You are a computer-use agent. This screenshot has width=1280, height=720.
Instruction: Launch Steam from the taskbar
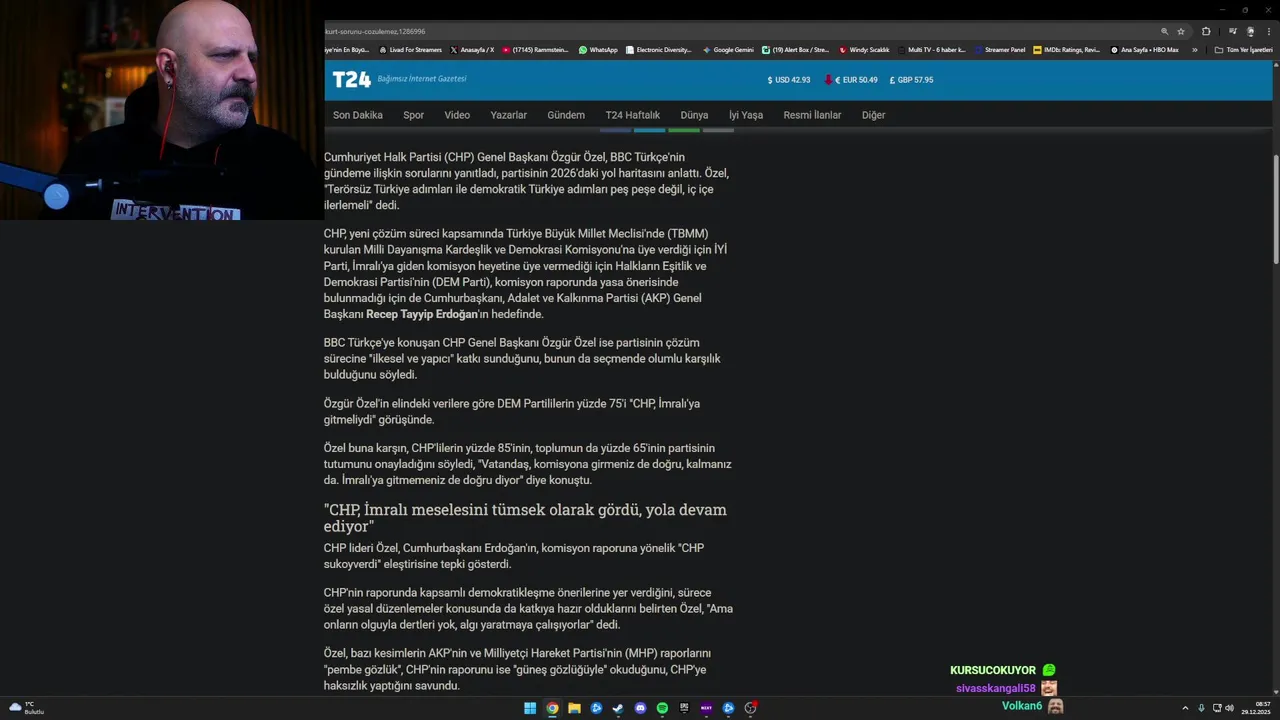pos(618,708)
